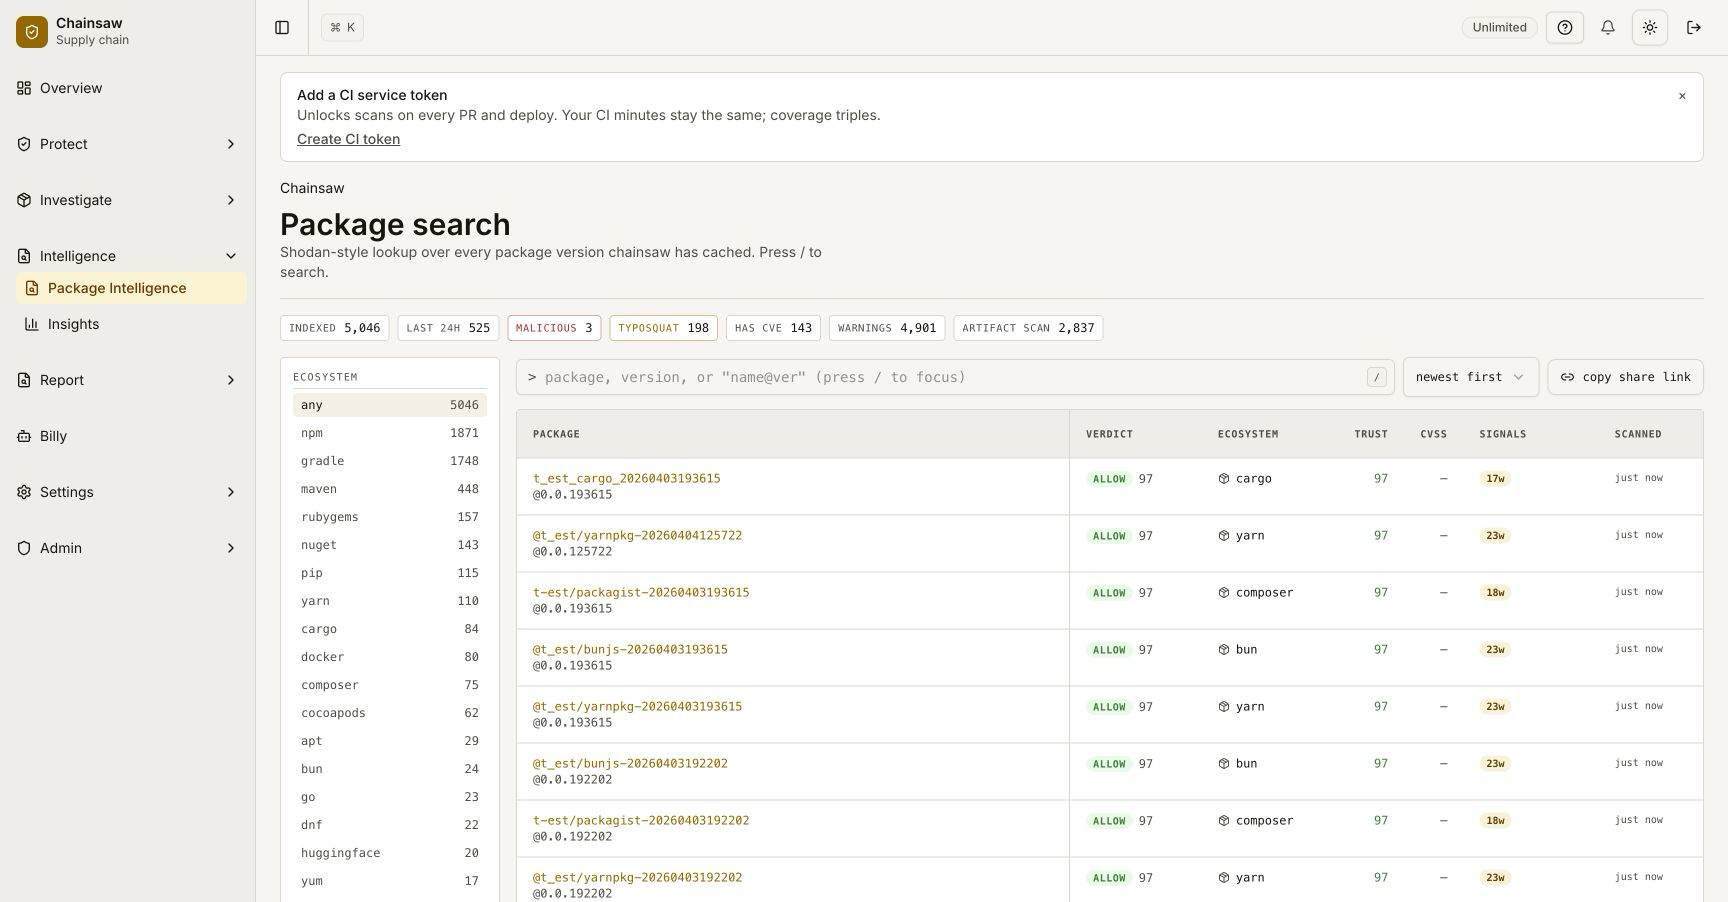
Task: Expand the Investigate section chevron
Action: [231, 200]
